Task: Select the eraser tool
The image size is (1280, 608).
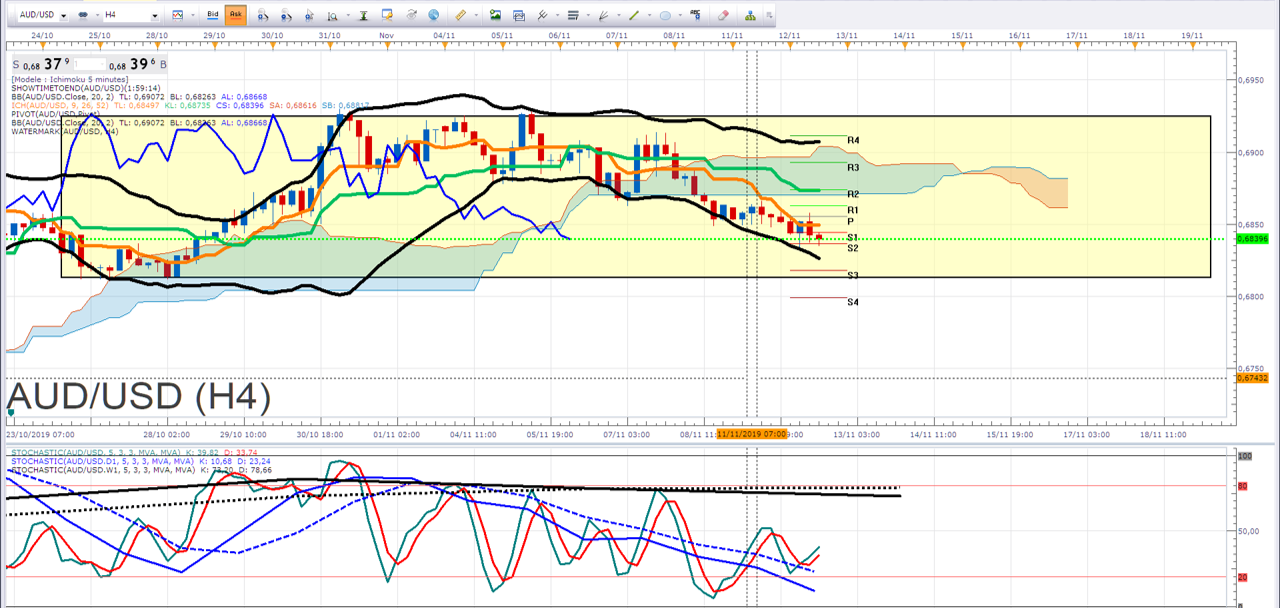Action: [724, 15]
